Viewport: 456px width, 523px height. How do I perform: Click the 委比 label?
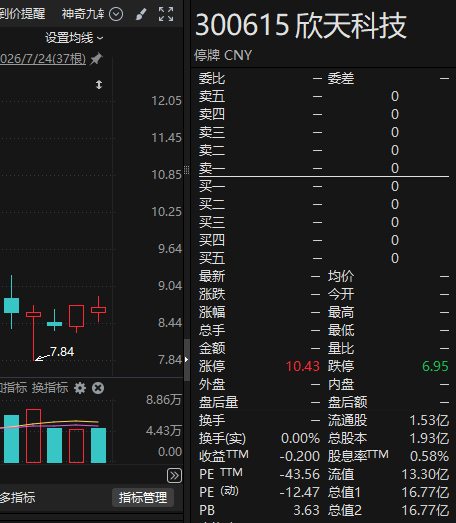(212, 79)
